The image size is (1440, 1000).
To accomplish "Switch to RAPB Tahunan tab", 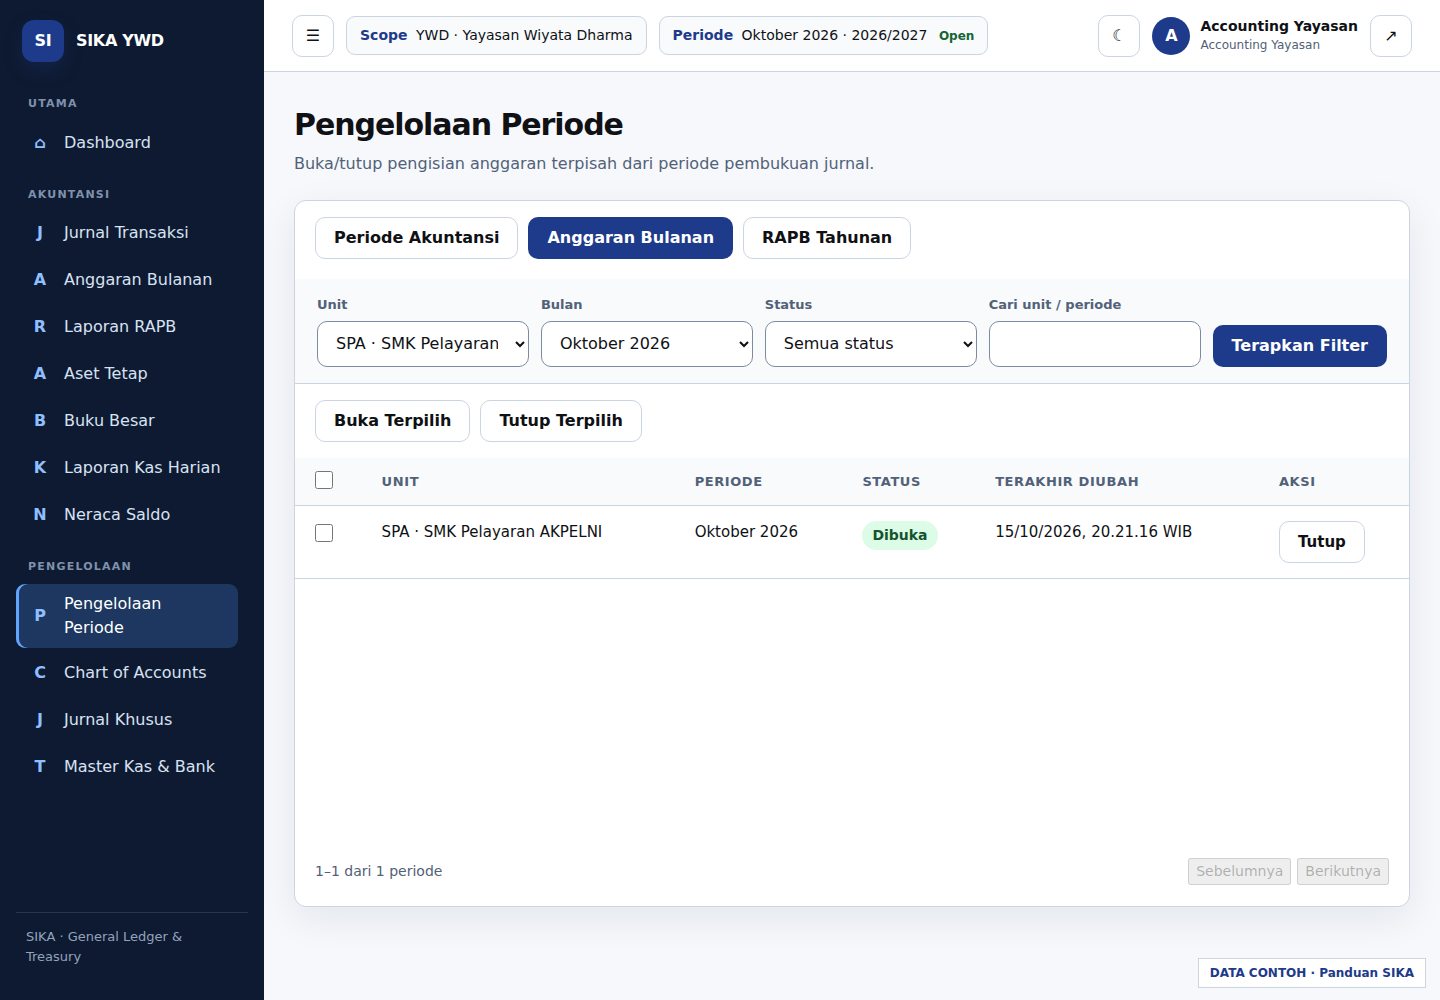I will [827, 238].
